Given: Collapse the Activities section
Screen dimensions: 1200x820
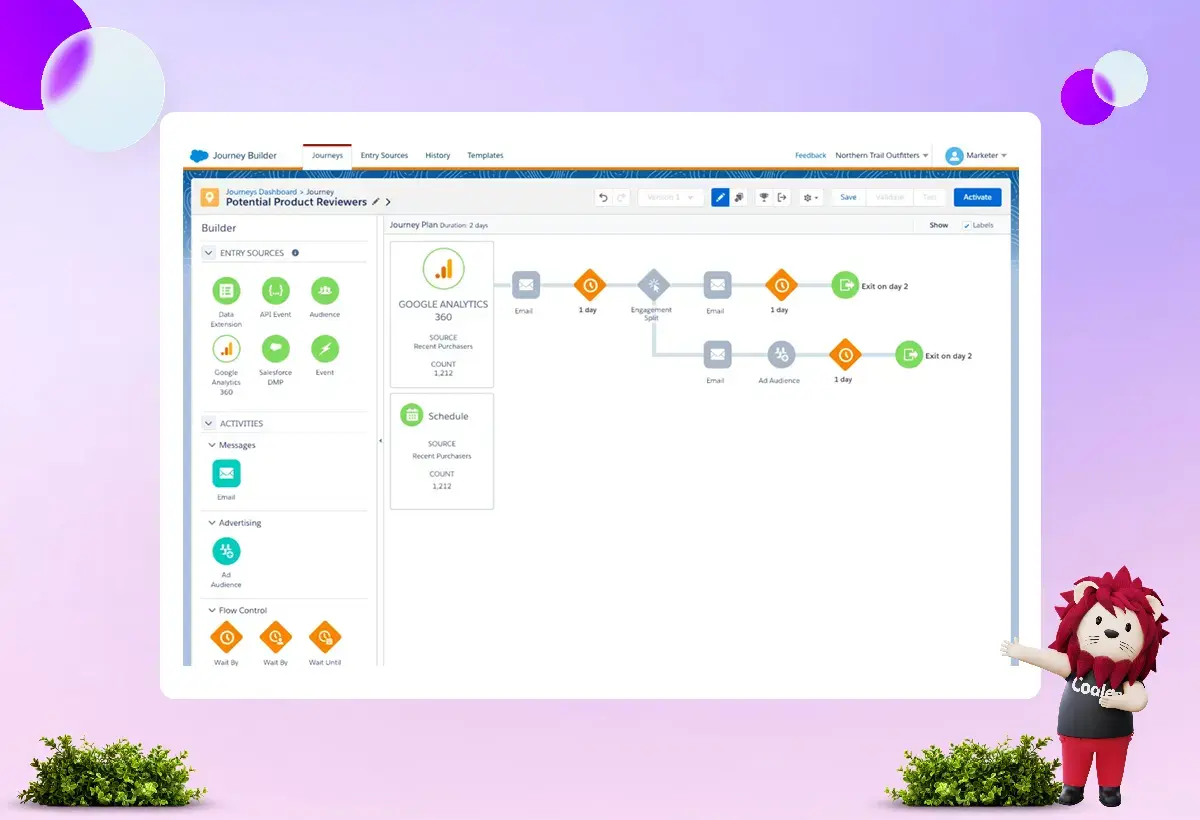Looking at the screenshot, I should point(209,423).
